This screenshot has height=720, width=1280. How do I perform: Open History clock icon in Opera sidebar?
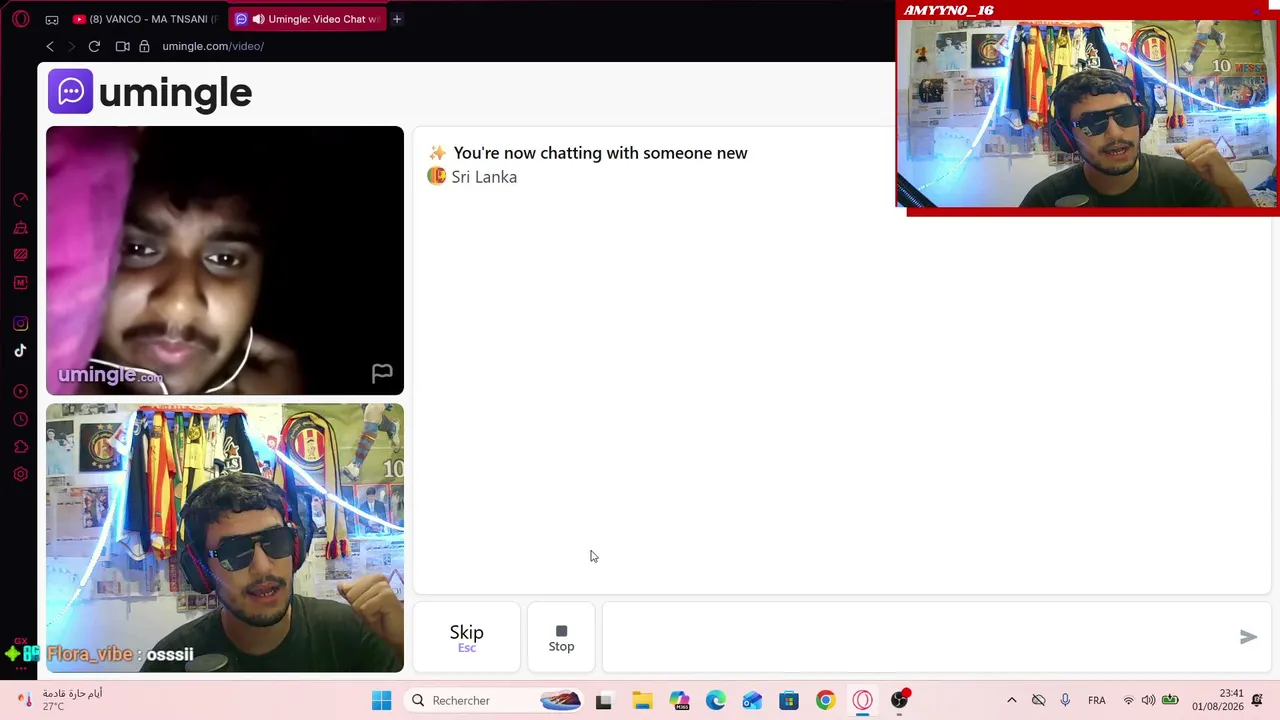pos(20,419)
